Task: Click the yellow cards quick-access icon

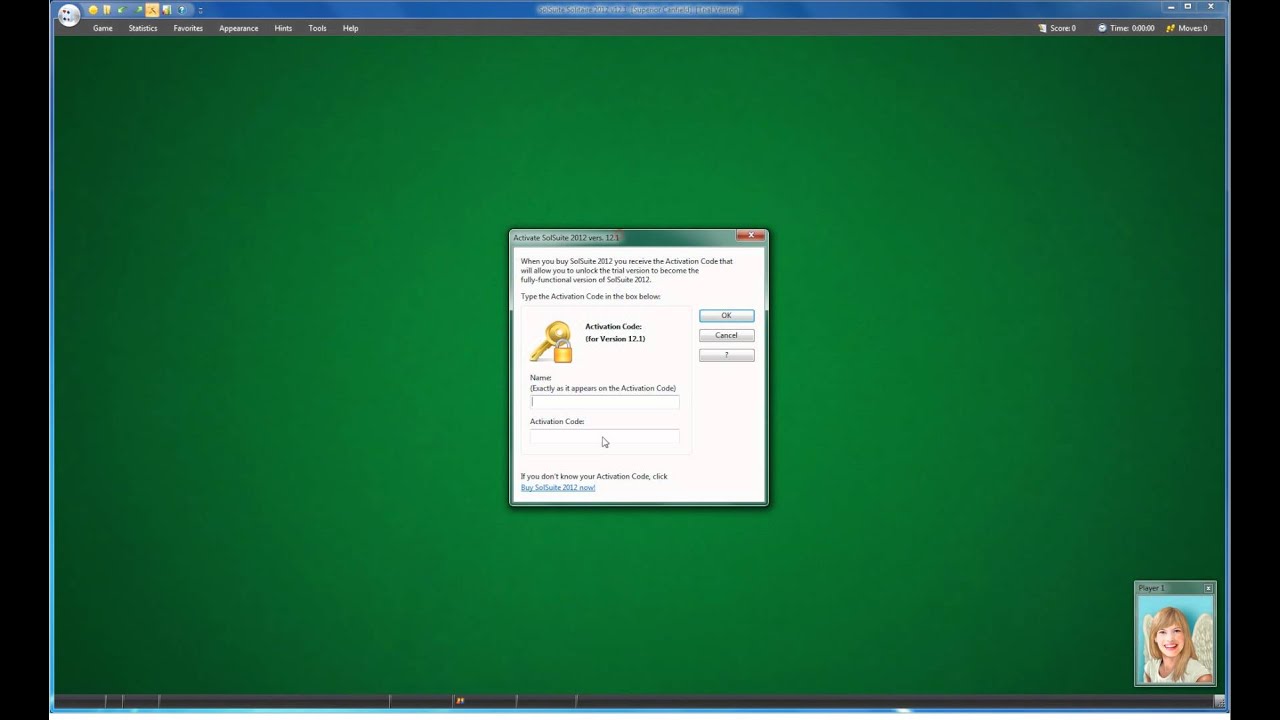Action: pos(107,10)
